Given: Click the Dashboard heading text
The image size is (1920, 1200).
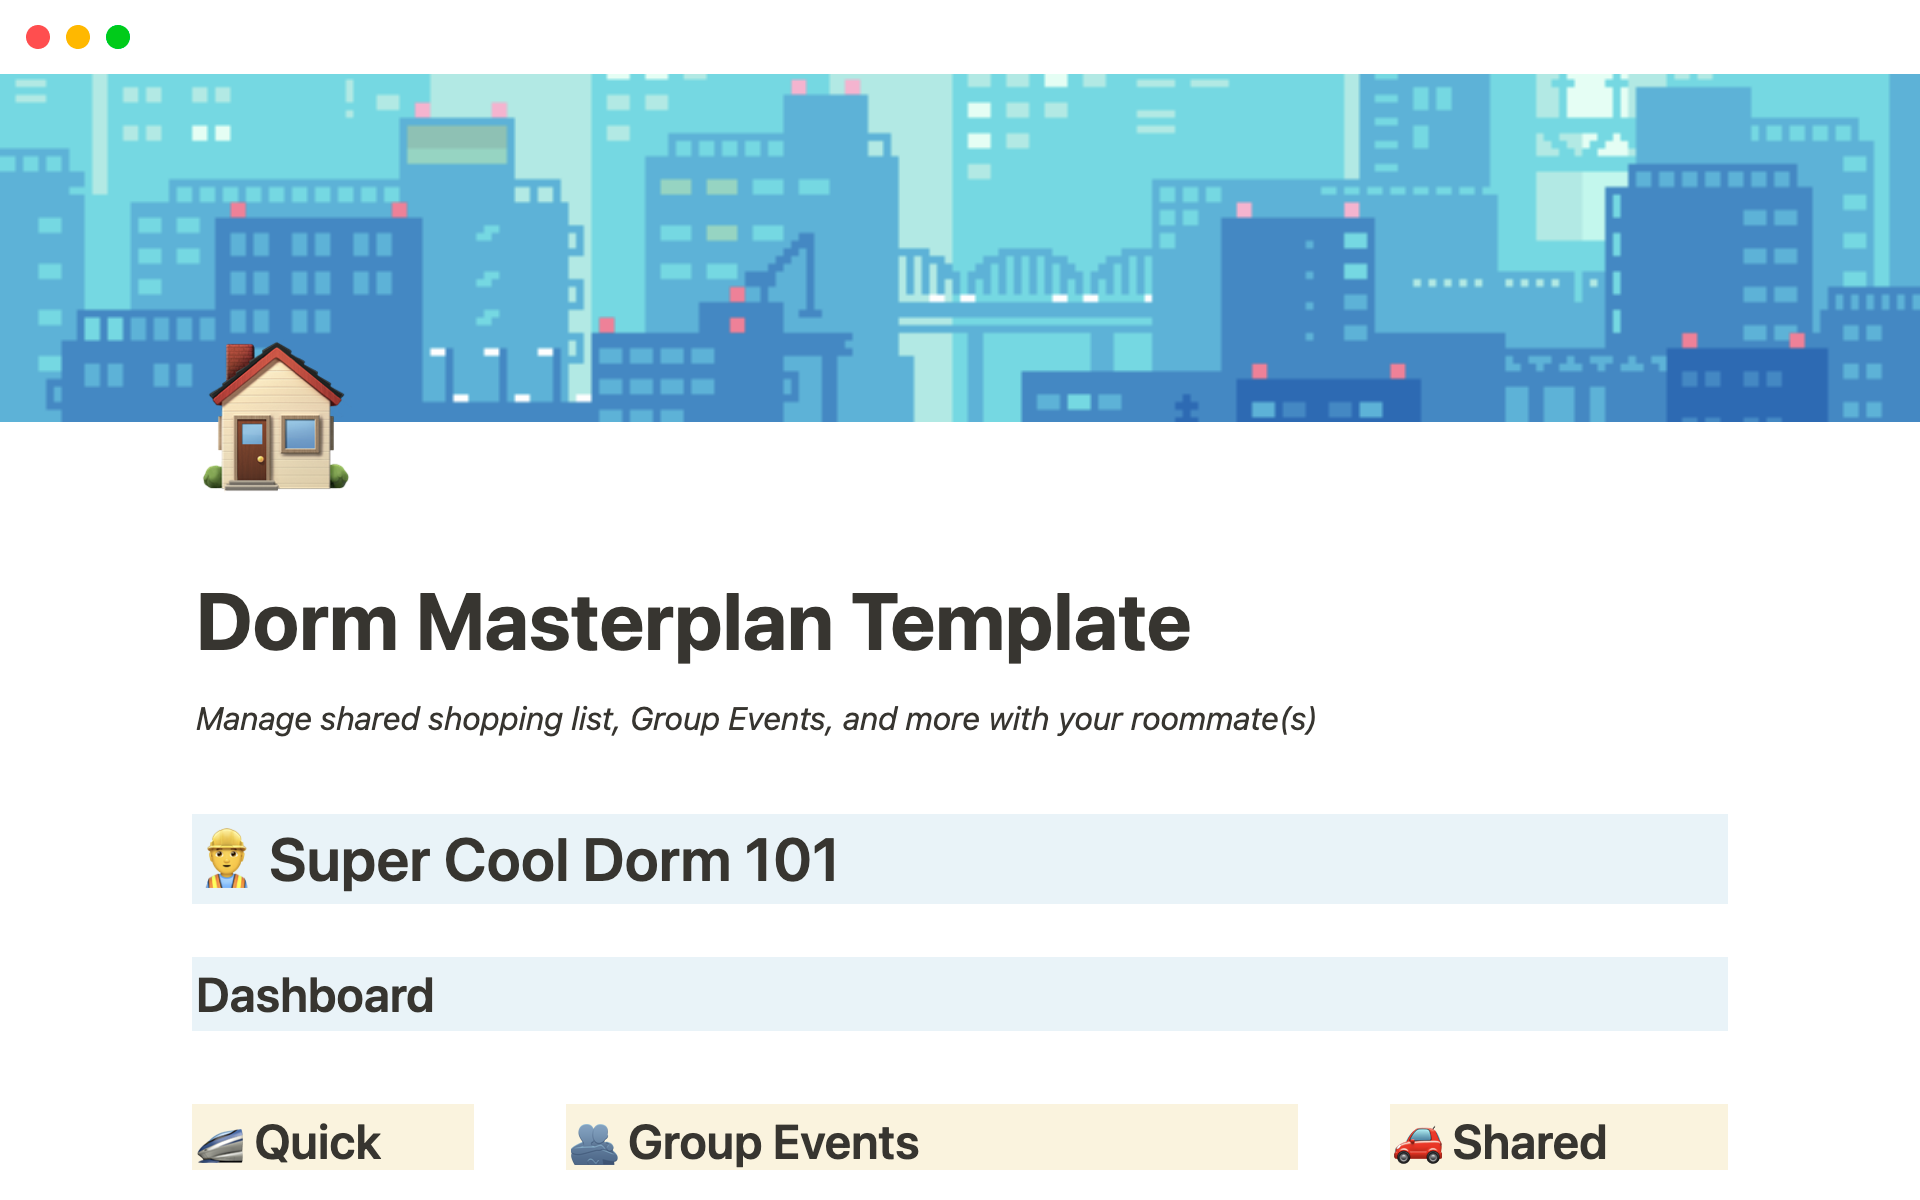Looking at the screenshot, I should coord(315,996).
